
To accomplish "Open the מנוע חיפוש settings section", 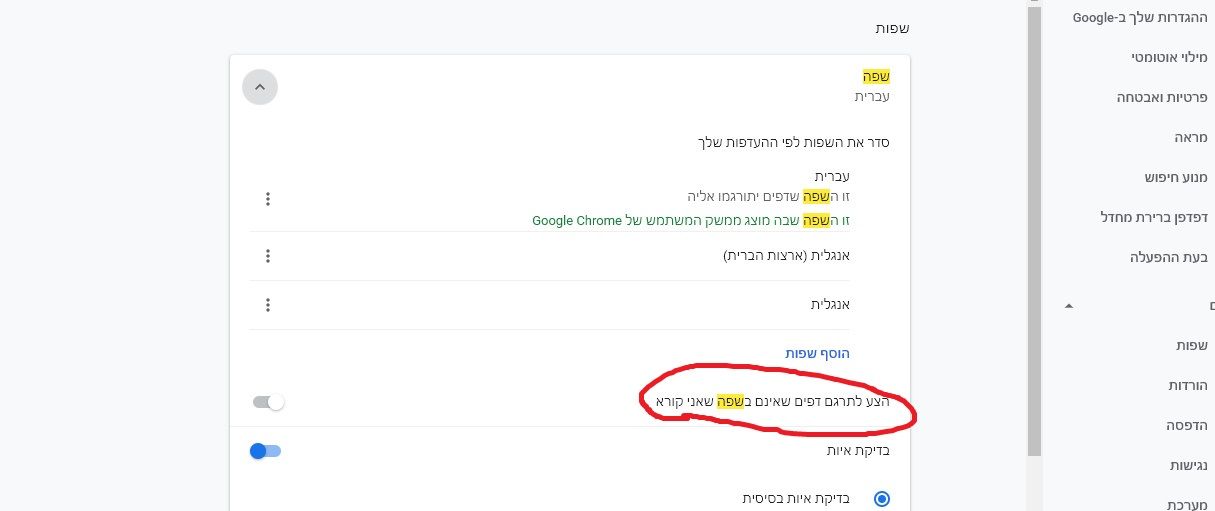I will 1176,177.
